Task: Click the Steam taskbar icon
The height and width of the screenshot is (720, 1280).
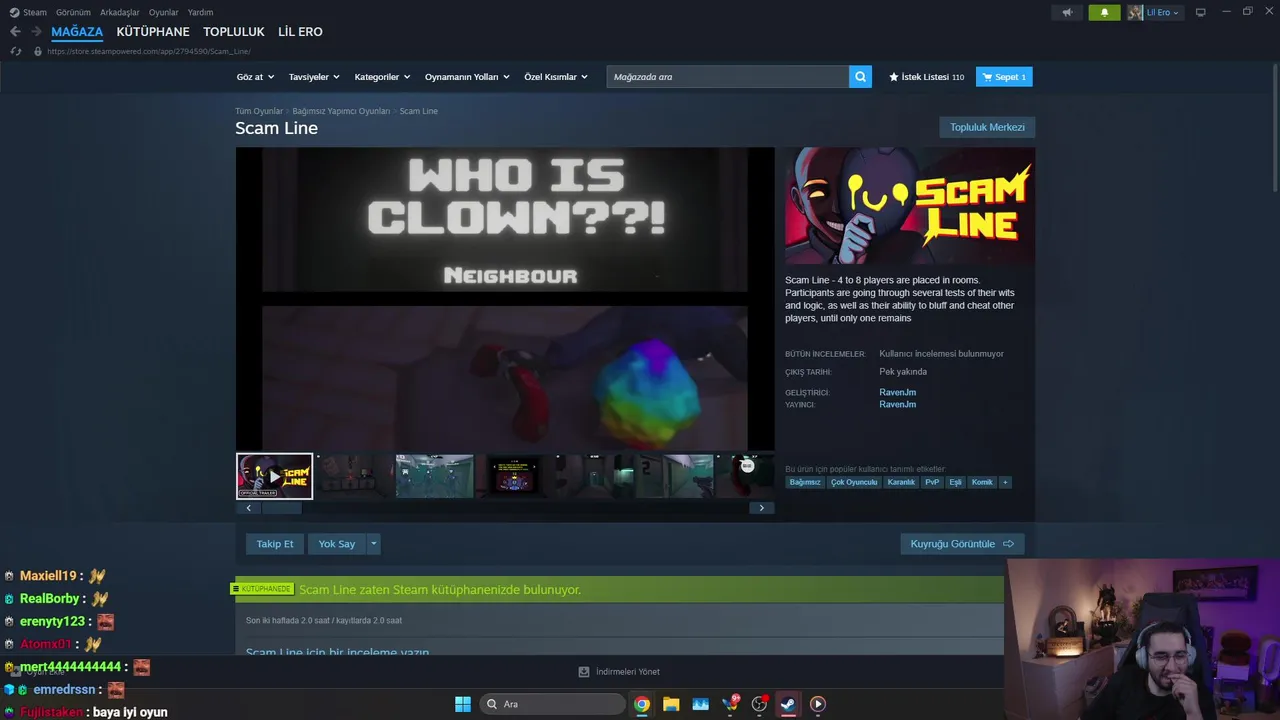Action: coord(788,704)
